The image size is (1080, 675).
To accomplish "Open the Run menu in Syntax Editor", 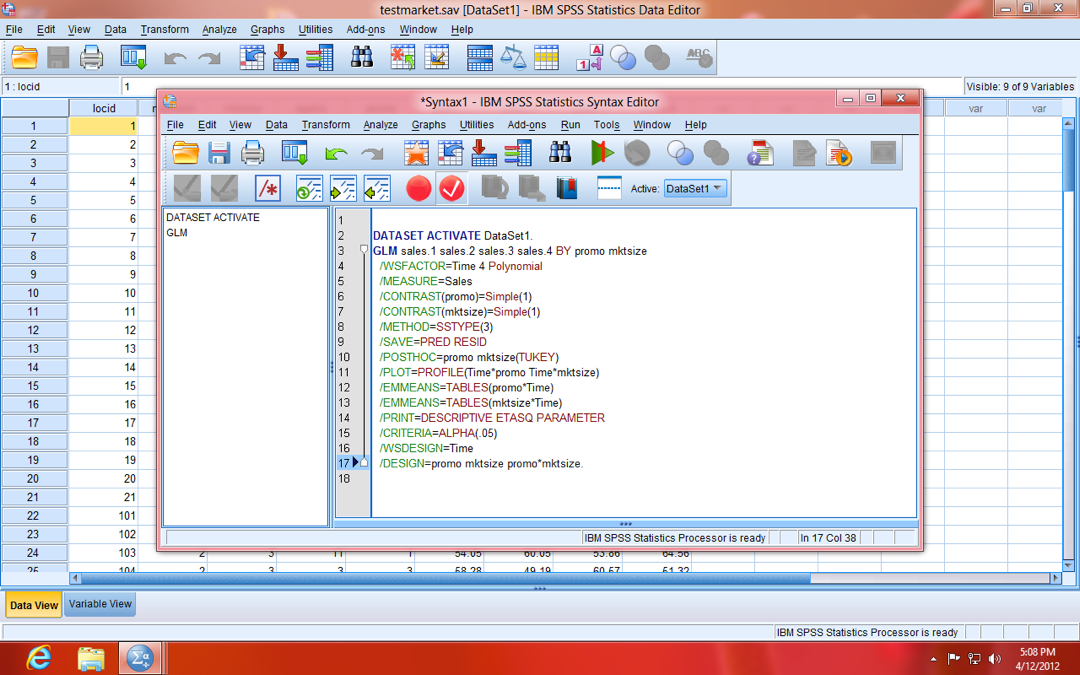I will pyautogui.click(x=570, y=125).
